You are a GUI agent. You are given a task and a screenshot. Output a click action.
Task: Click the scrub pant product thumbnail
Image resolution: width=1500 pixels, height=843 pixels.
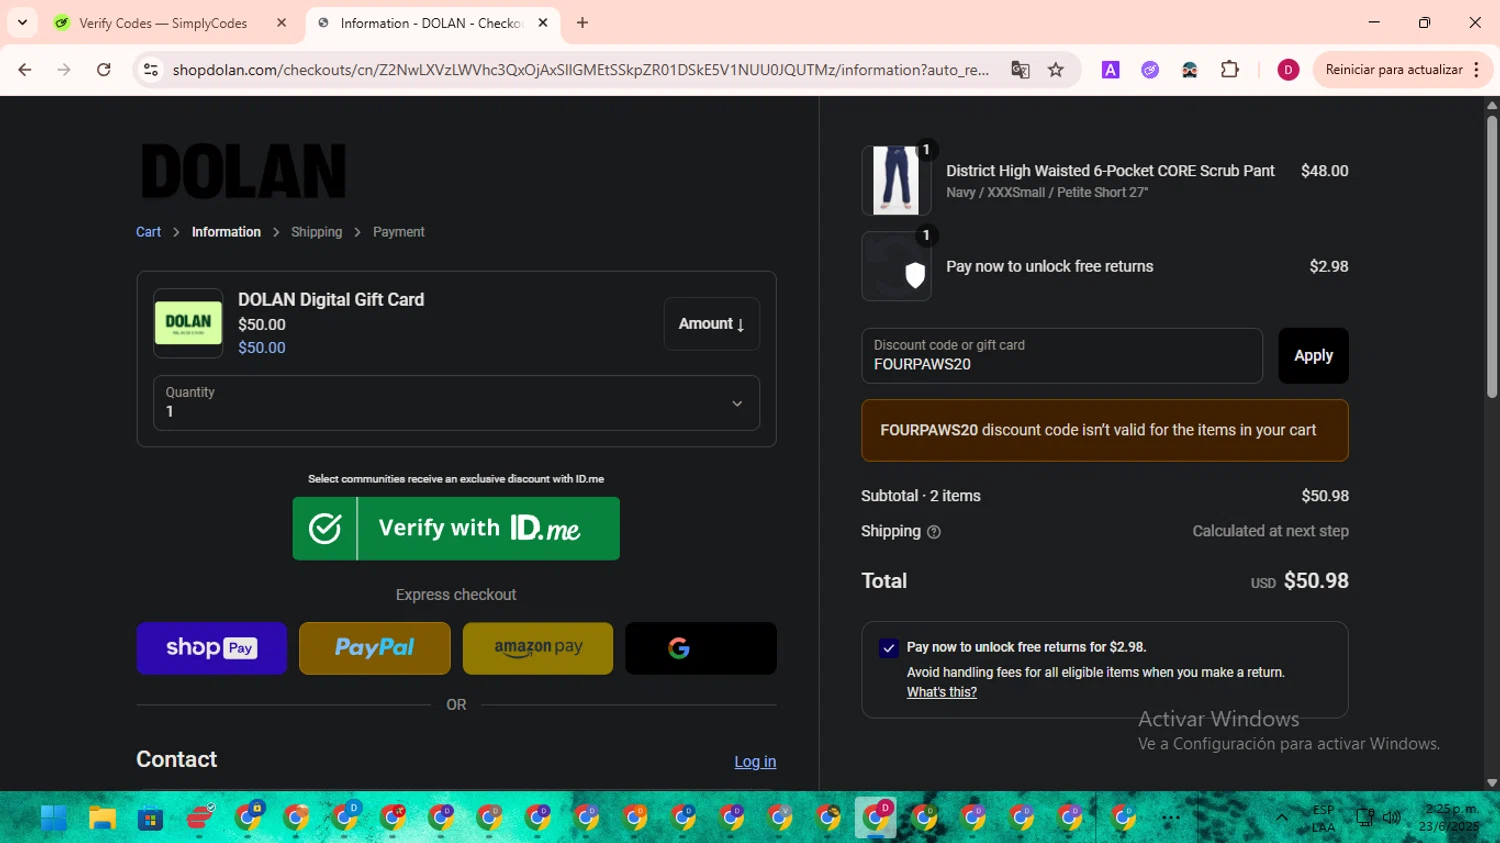[x=896, y=180]
